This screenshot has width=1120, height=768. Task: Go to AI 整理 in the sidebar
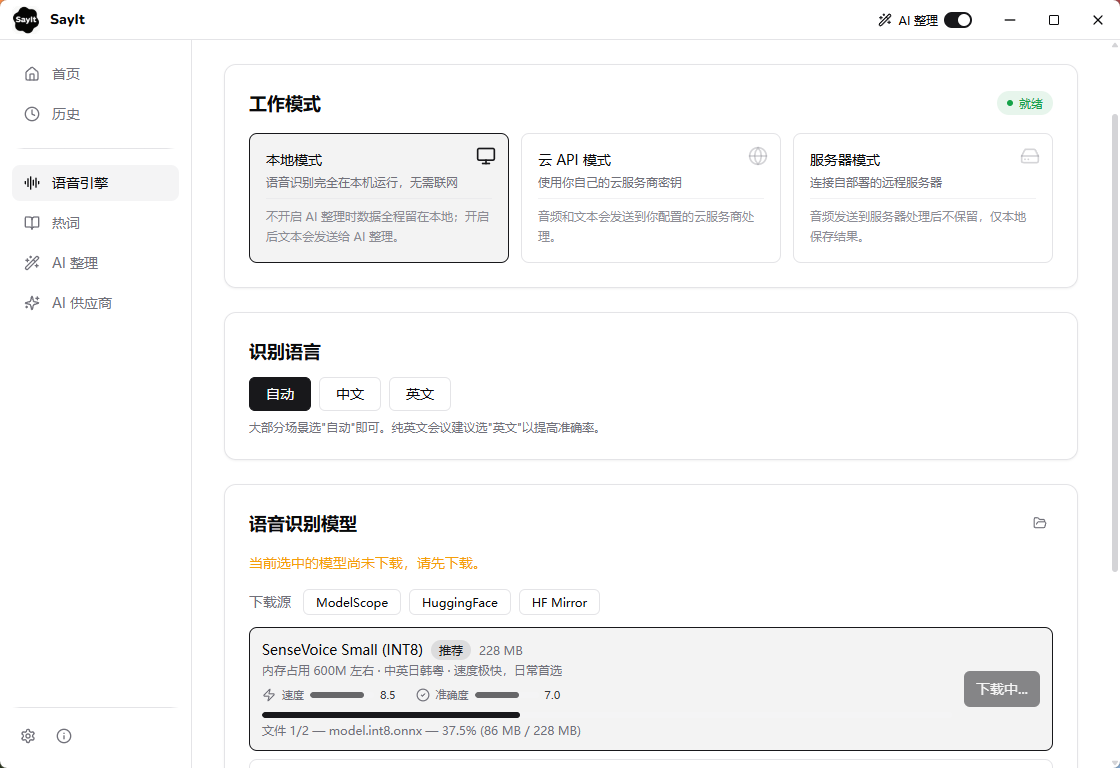(x=96, y=263)
